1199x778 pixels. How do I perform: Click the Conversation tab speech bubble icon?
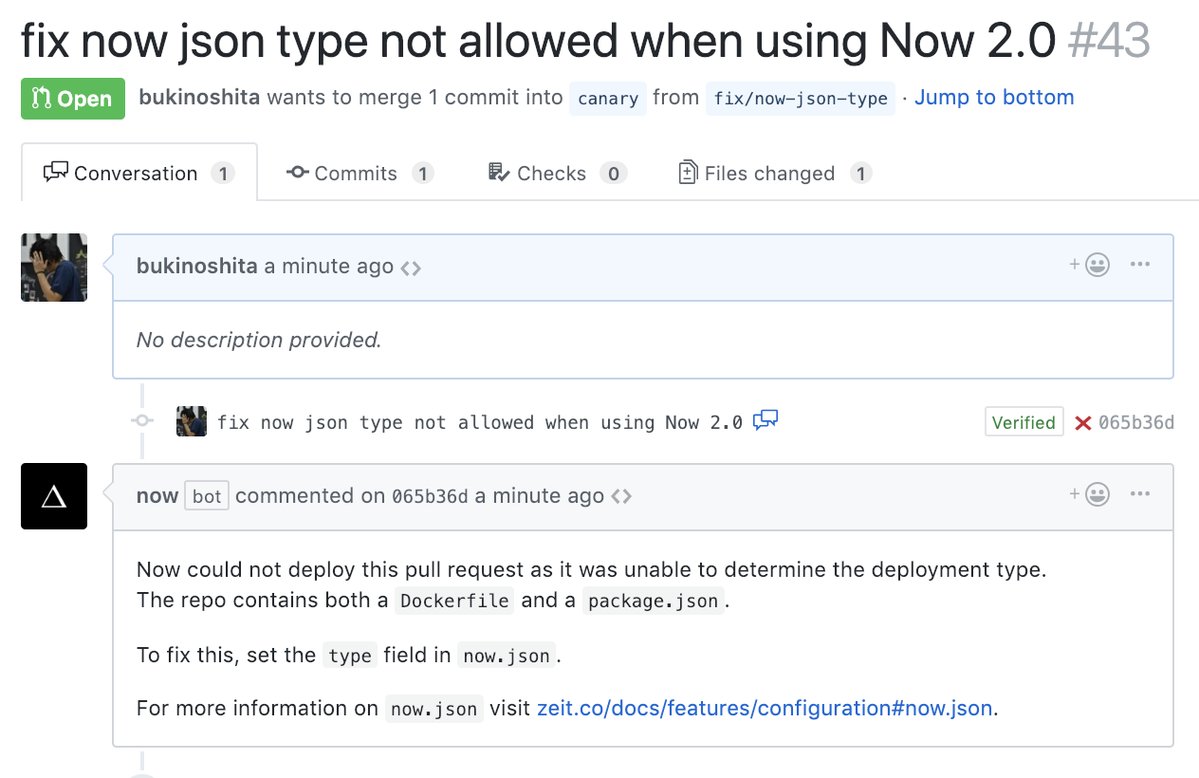56,173
